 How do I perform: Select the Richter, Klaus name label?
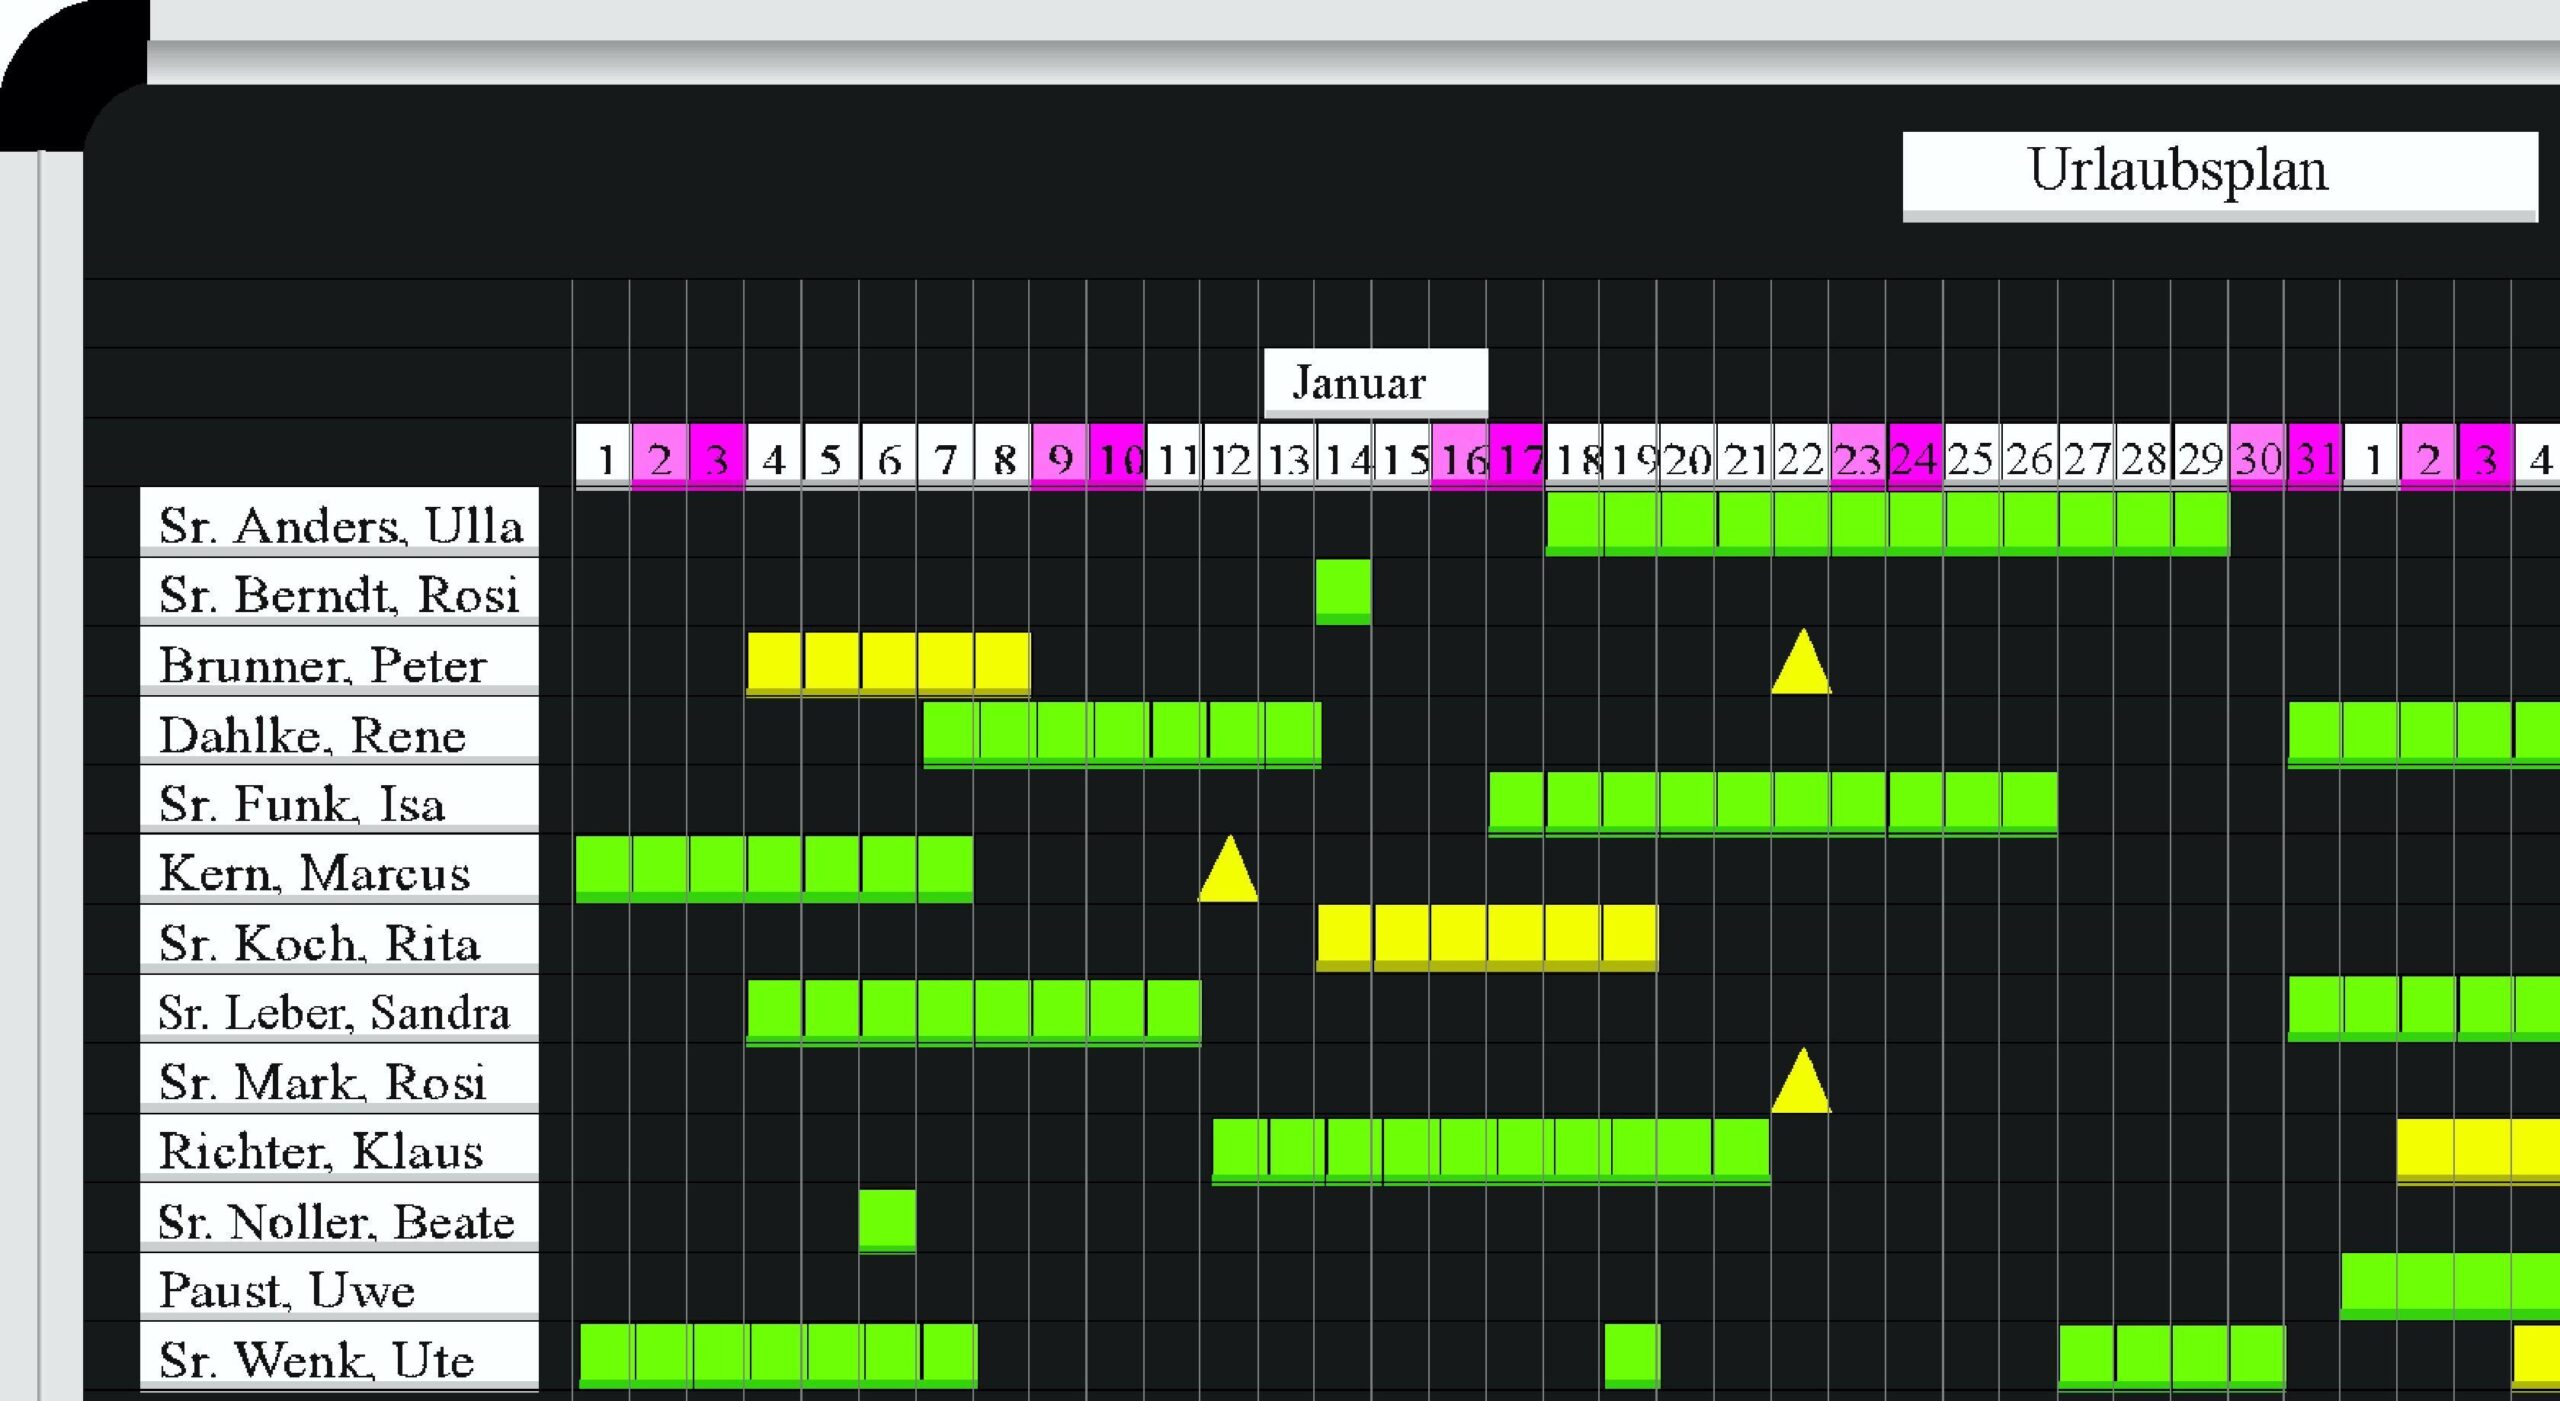(339, 1148)
